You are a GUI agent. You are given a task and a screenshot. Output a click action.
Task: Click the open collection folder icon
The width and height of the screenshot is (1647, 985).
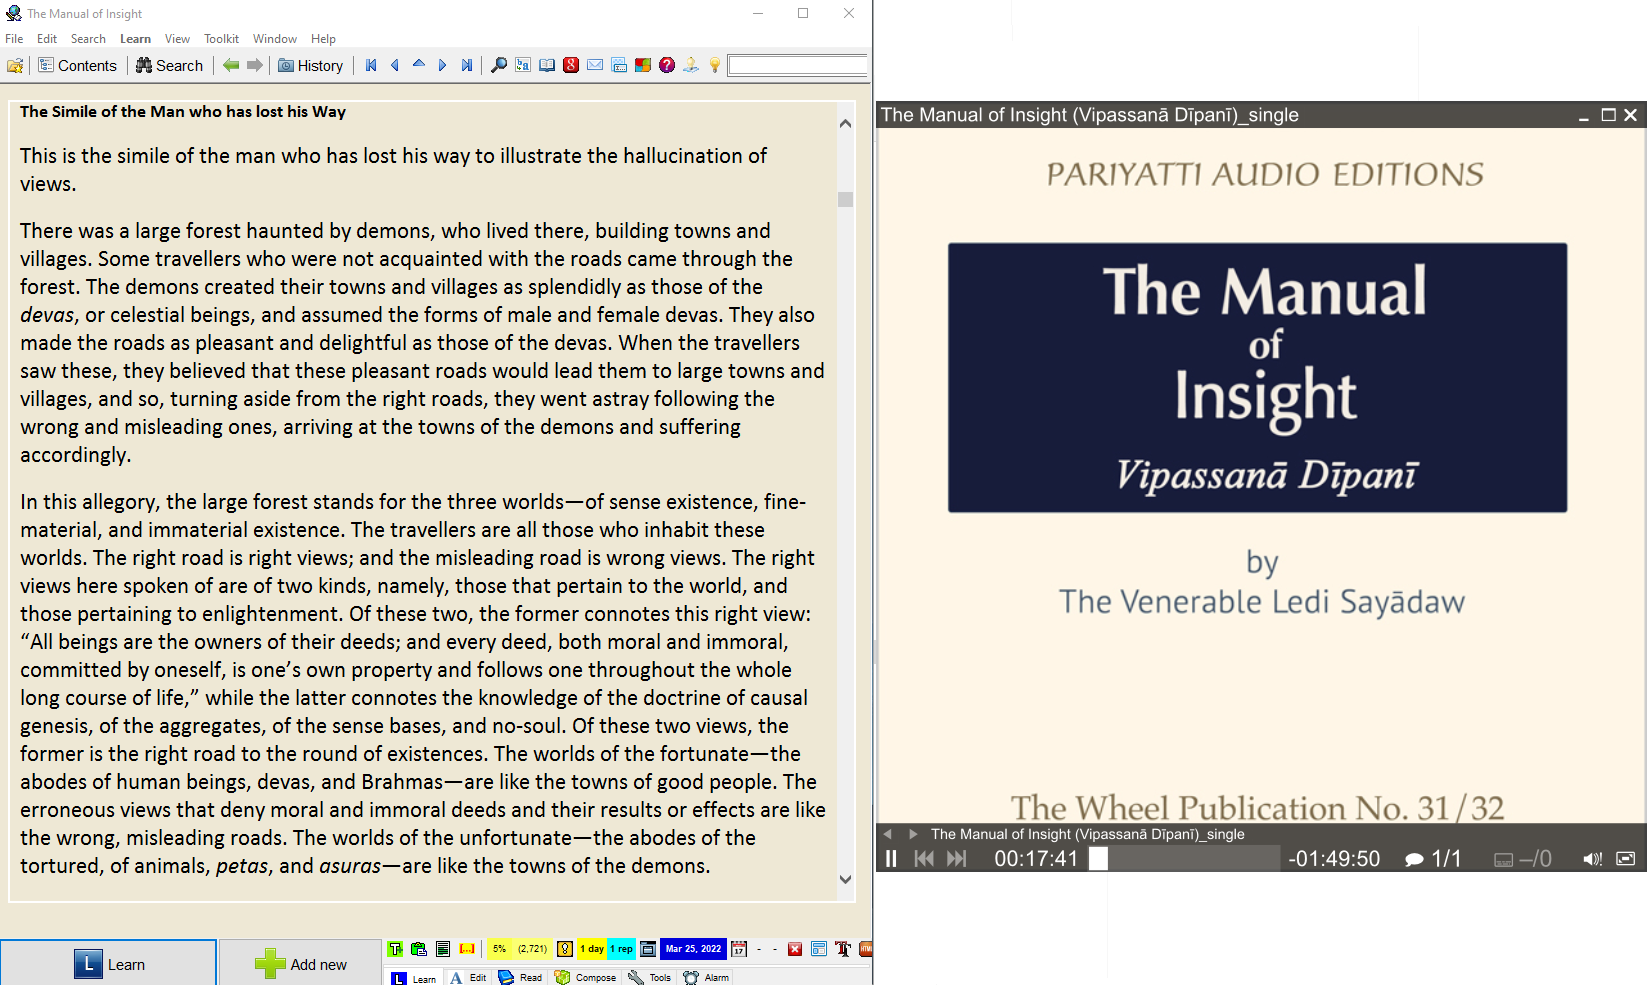tap(15, 65)
